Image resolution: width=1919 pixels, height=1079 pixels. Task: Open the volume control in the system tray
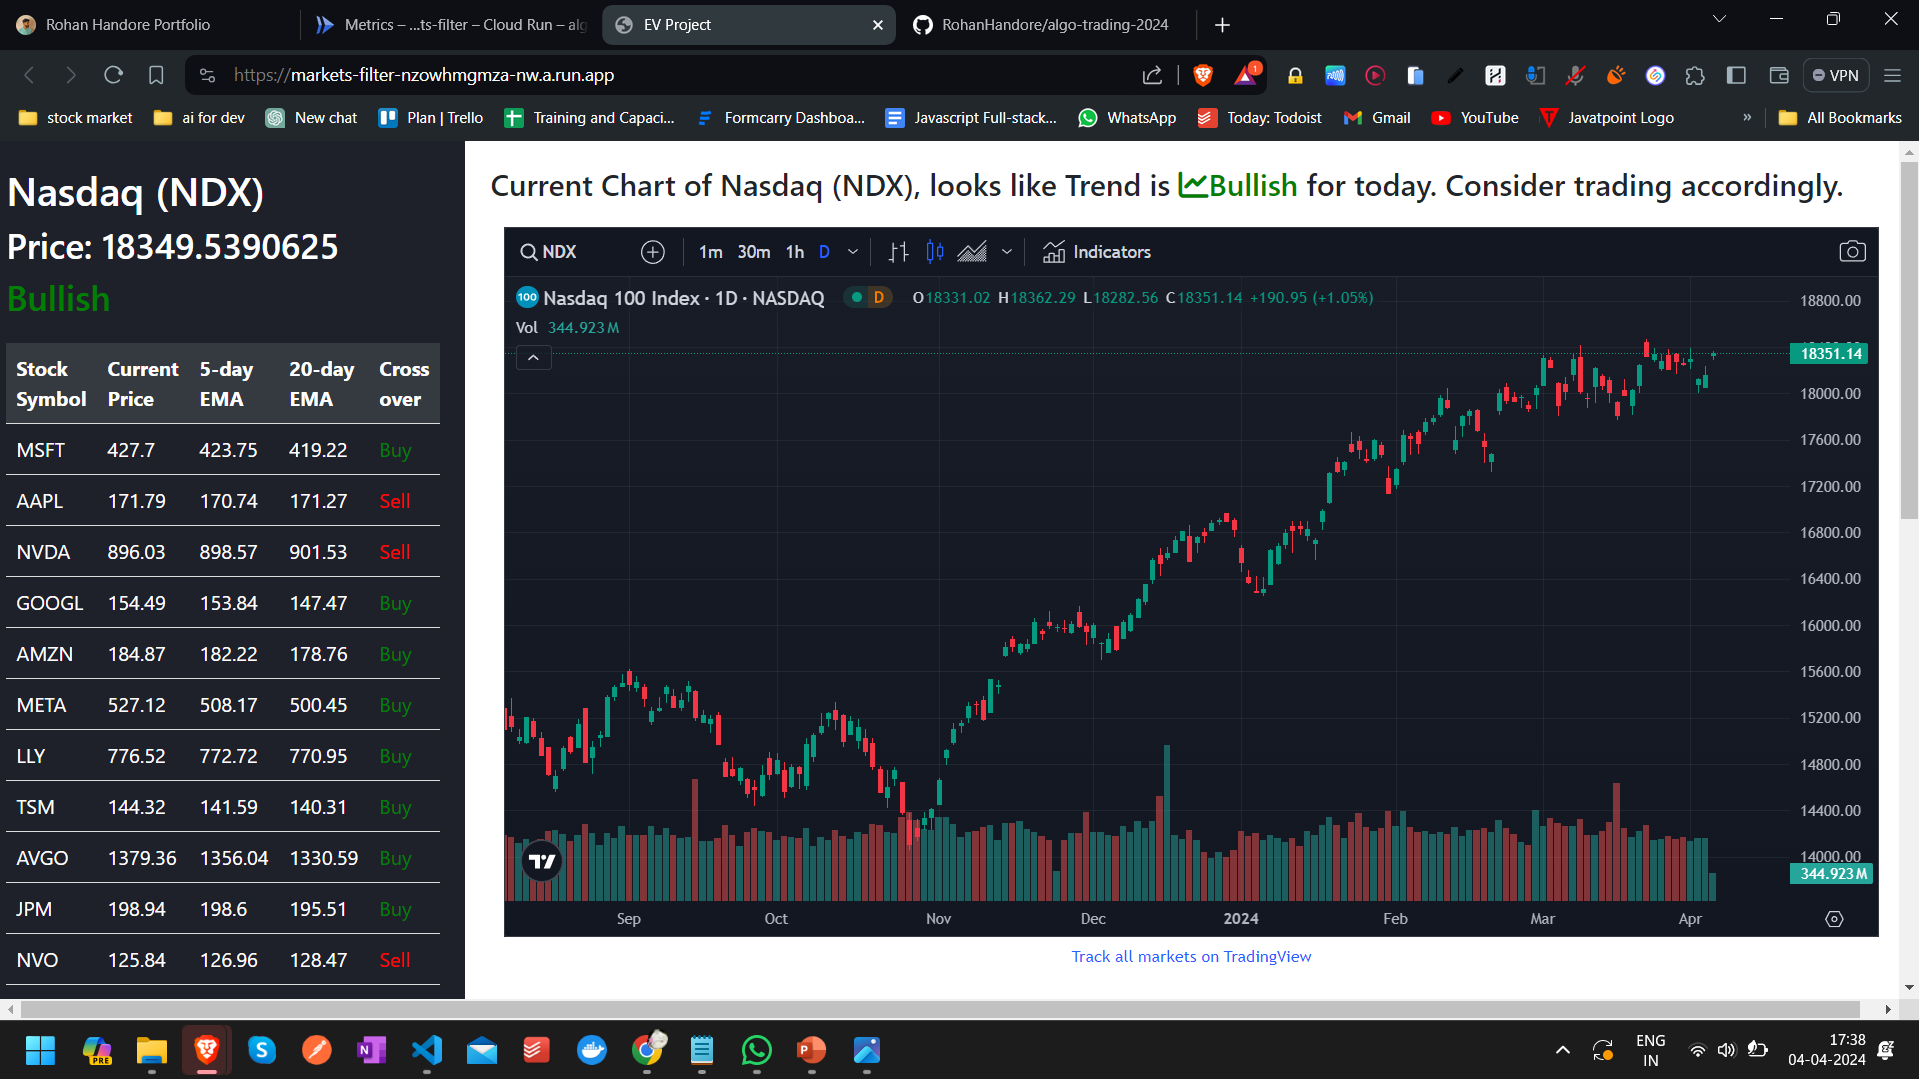pos(1727,1051)
